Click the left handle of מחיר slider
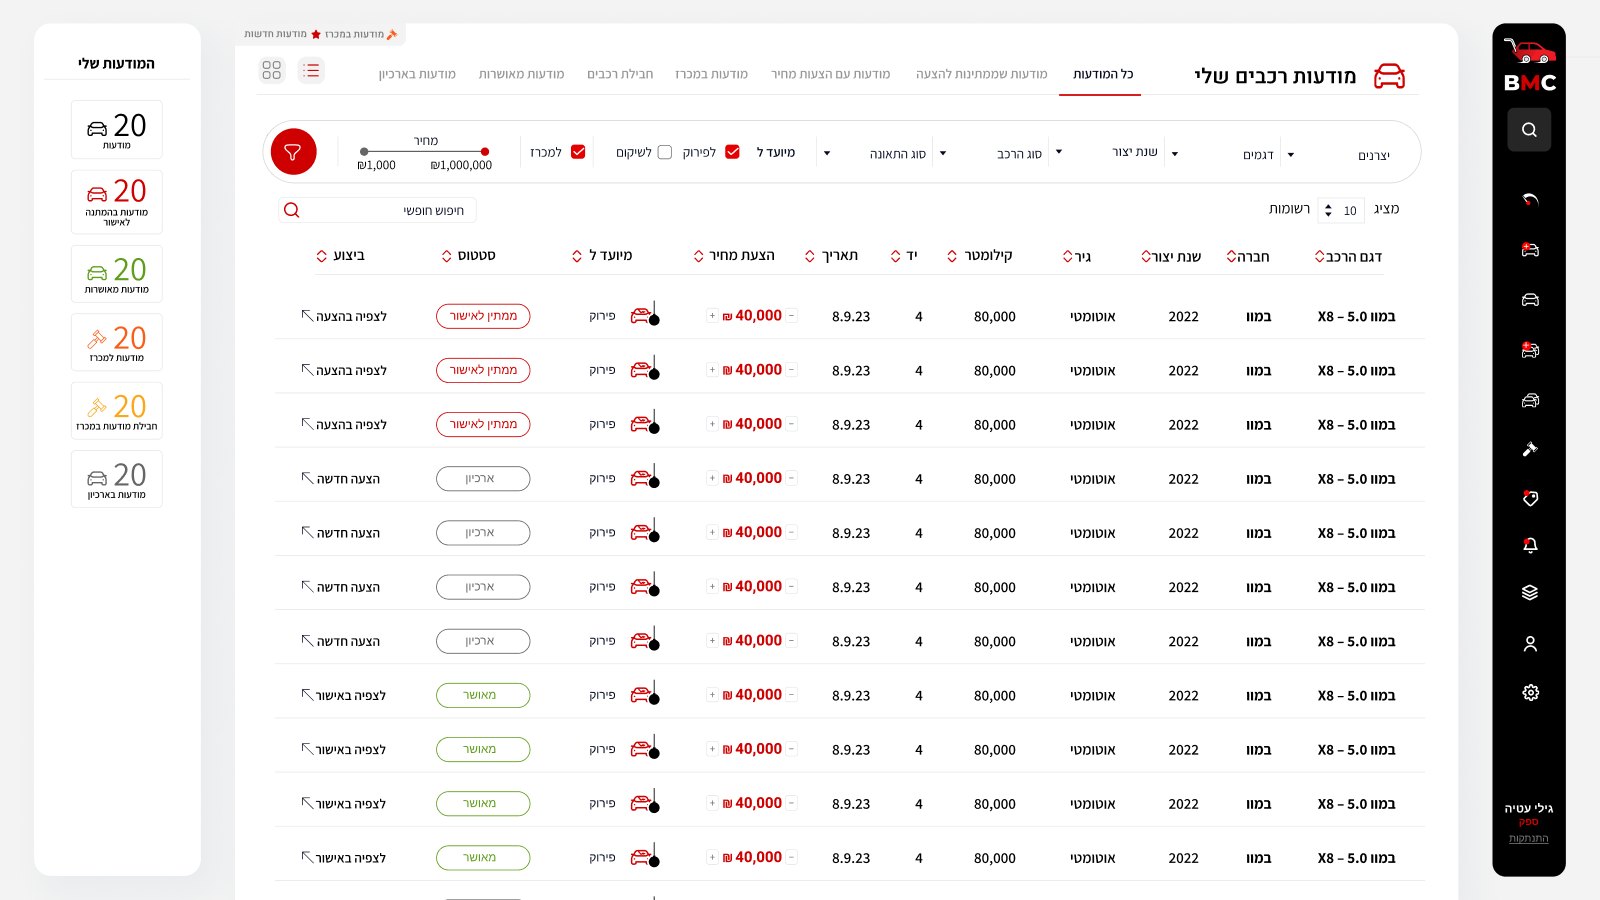 364,152
